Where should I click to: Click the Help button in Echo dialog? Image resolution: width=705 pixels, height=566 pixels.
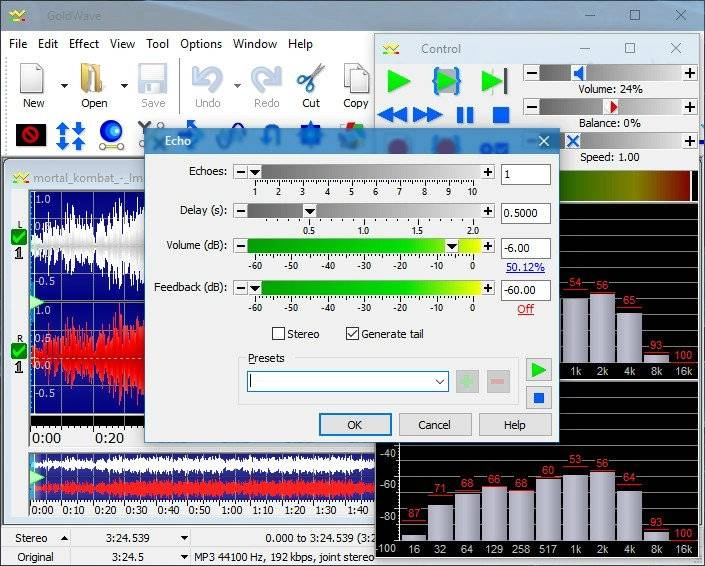pyautogui.click(x=515, y=425)
